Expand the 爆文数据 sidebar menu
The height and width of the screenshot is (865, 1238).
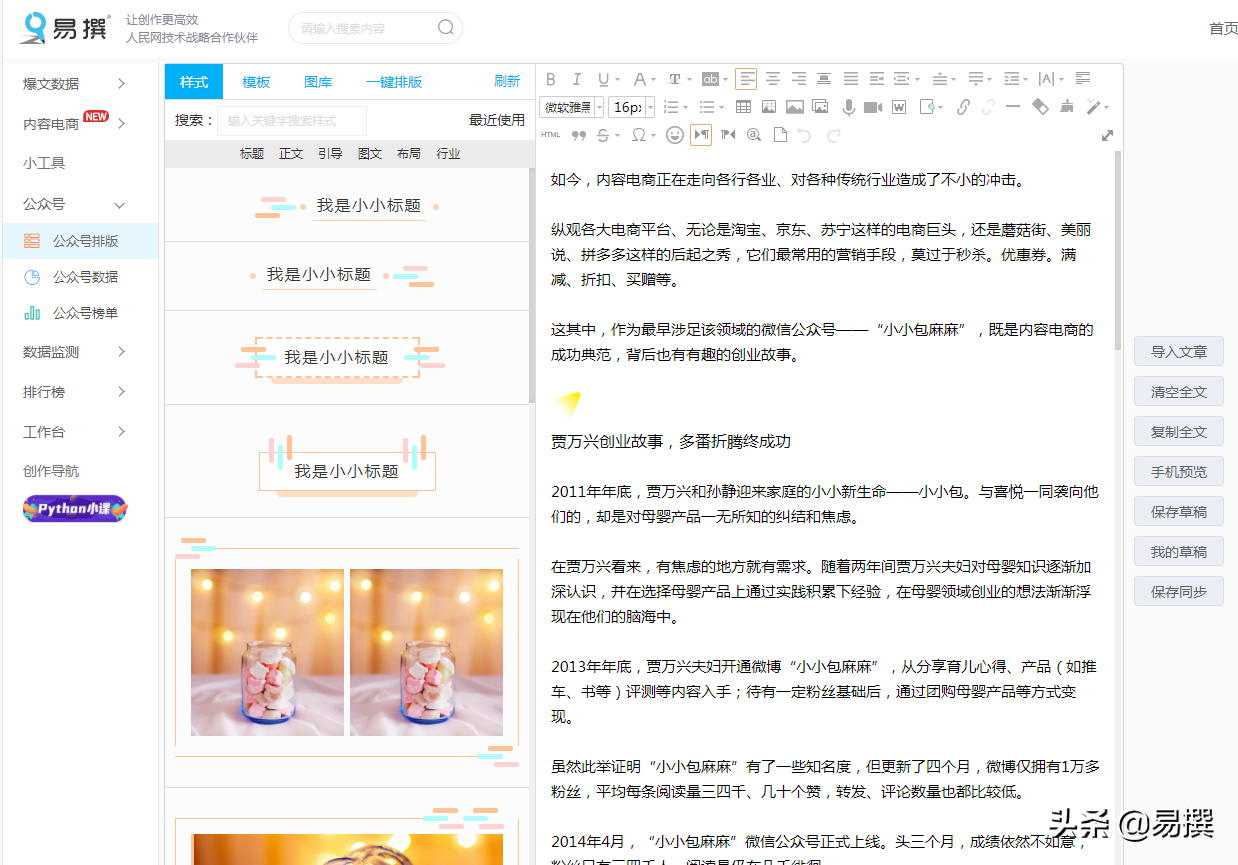[76, 84]
